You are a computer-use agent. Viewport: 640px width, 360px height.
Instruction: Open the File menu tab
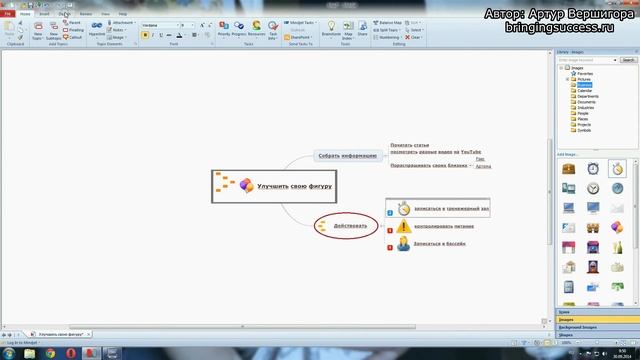[x=7, y=14]
